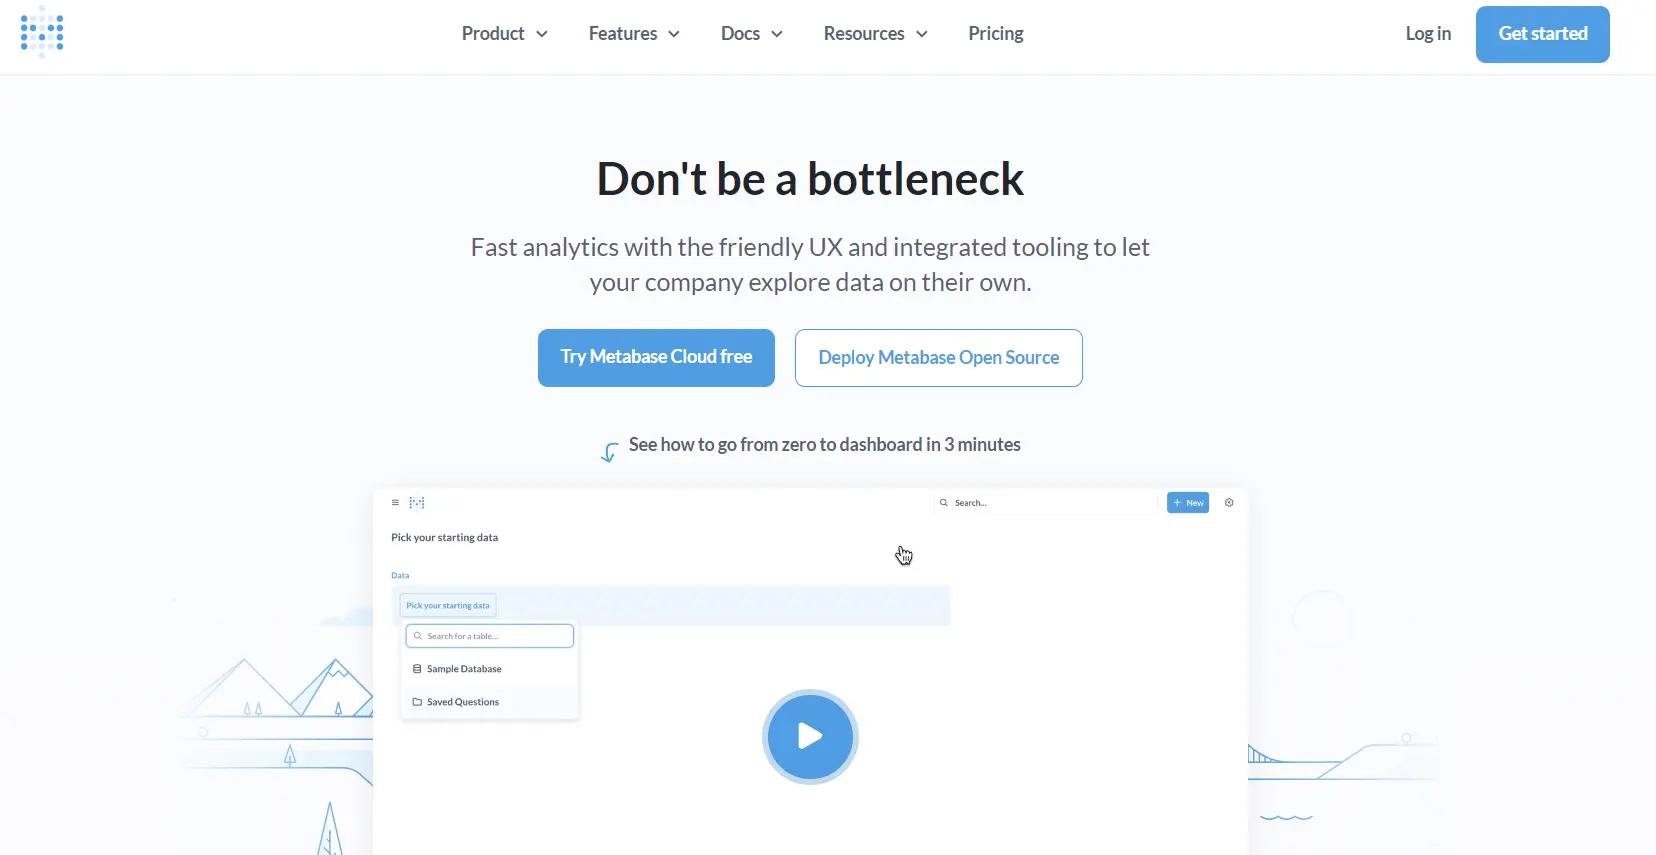
Task: Click Try Metabase Cloud free
Action: (x=656, y=358)
